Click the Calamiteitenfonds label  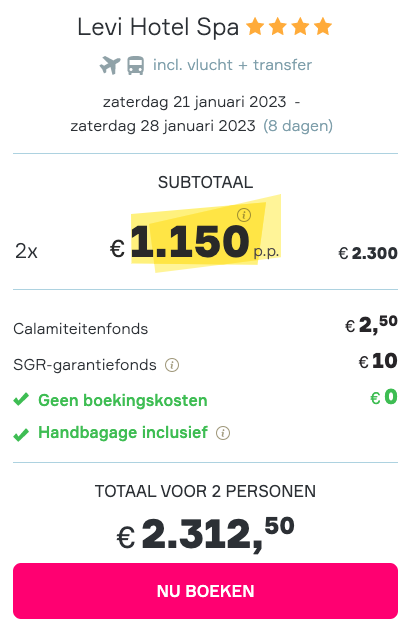click(x=81, y=329)
